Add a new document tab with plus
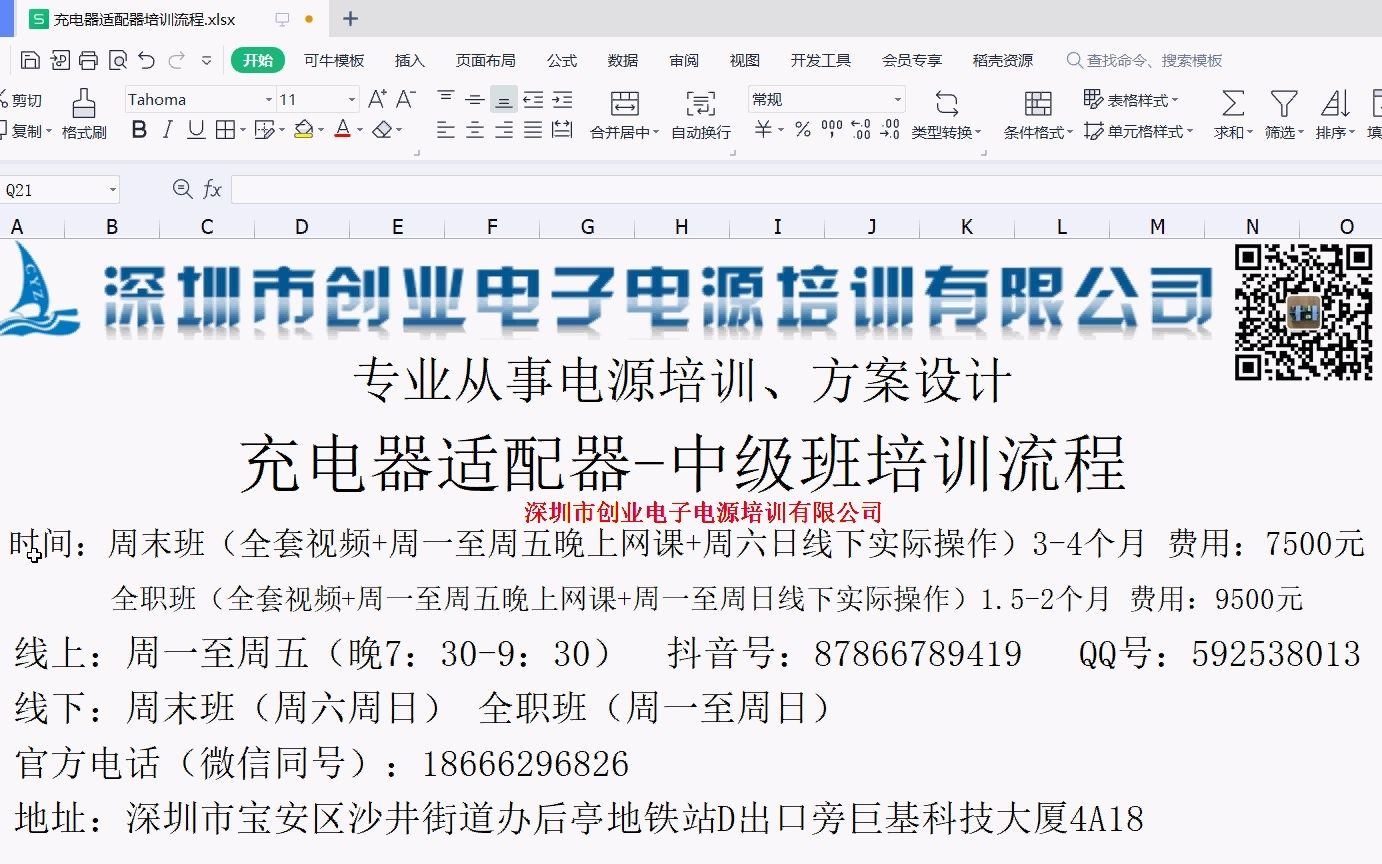1382x864 pixels. click(x=350, y=18)
